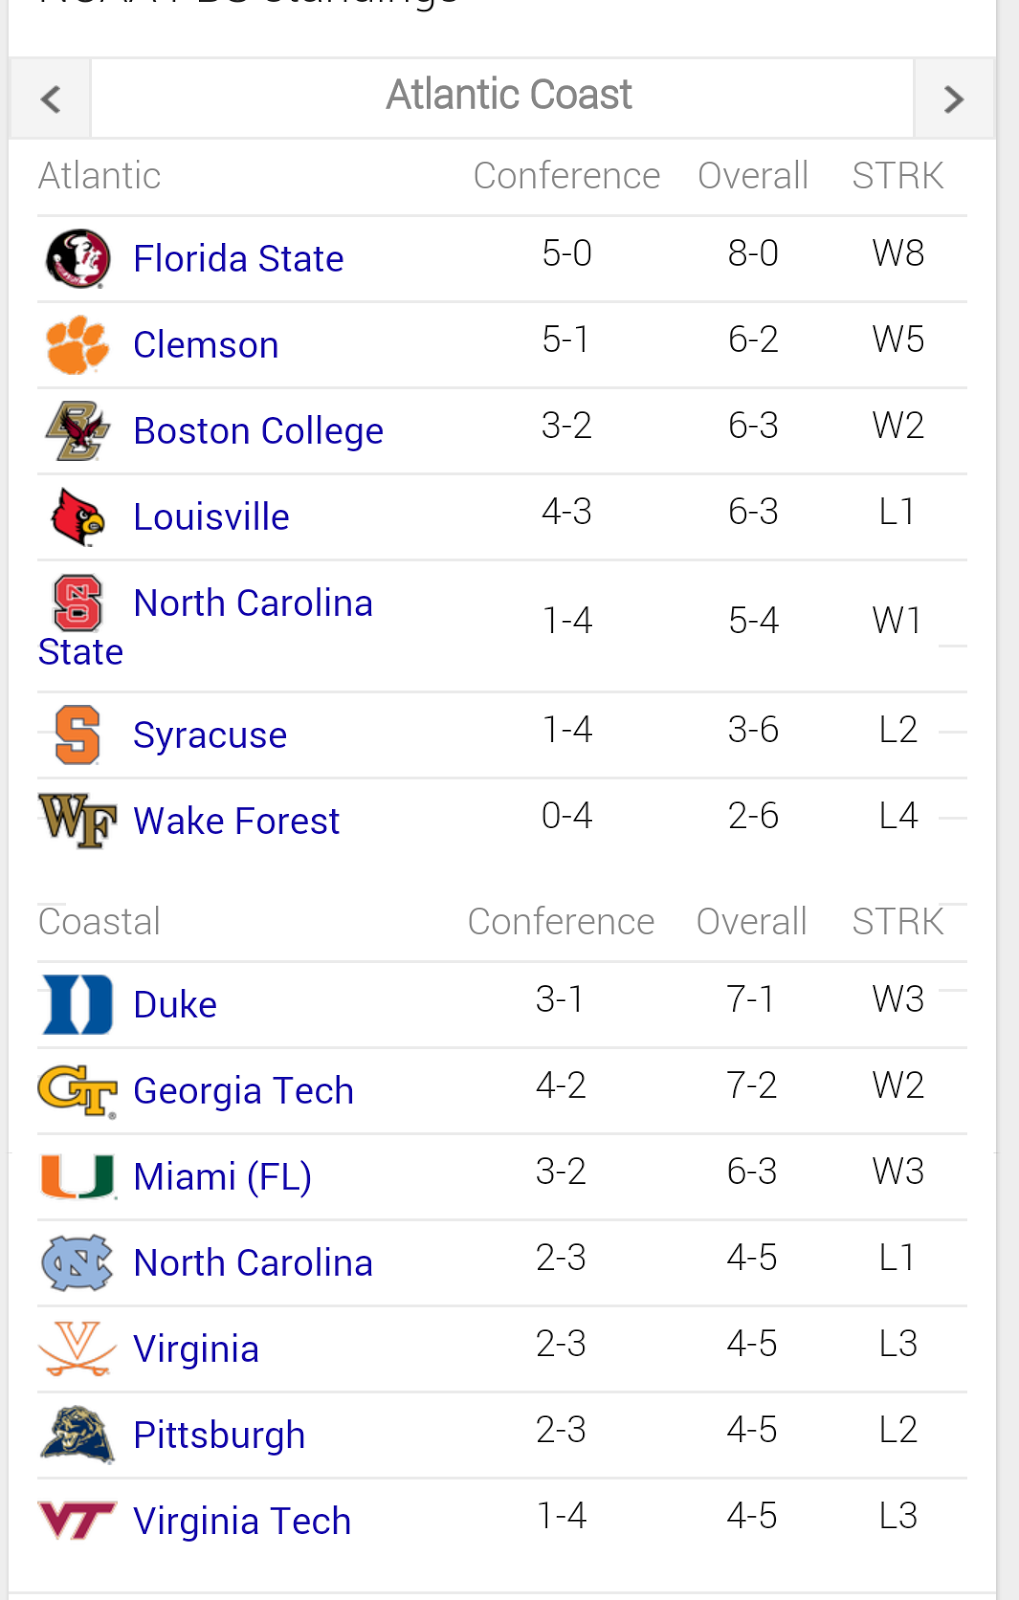Open the Wake Forest team link
The width and height of the screenshot is (1019, 1600).
click(x=237, y=821)
